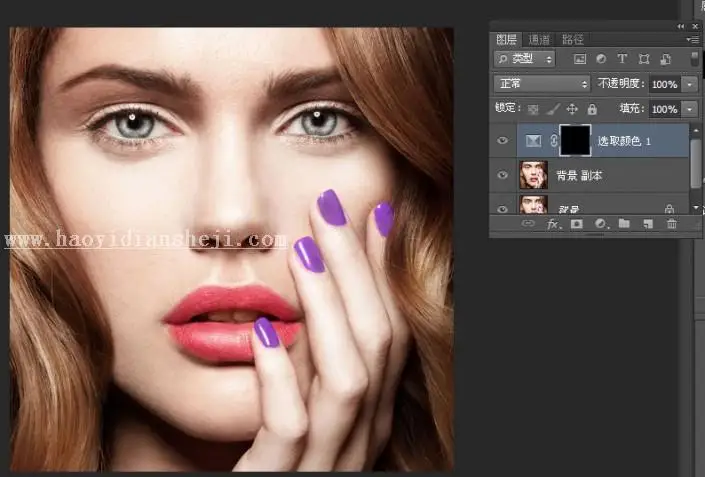
Task: Select the black layer mask thumbnail
Action: 575,140
